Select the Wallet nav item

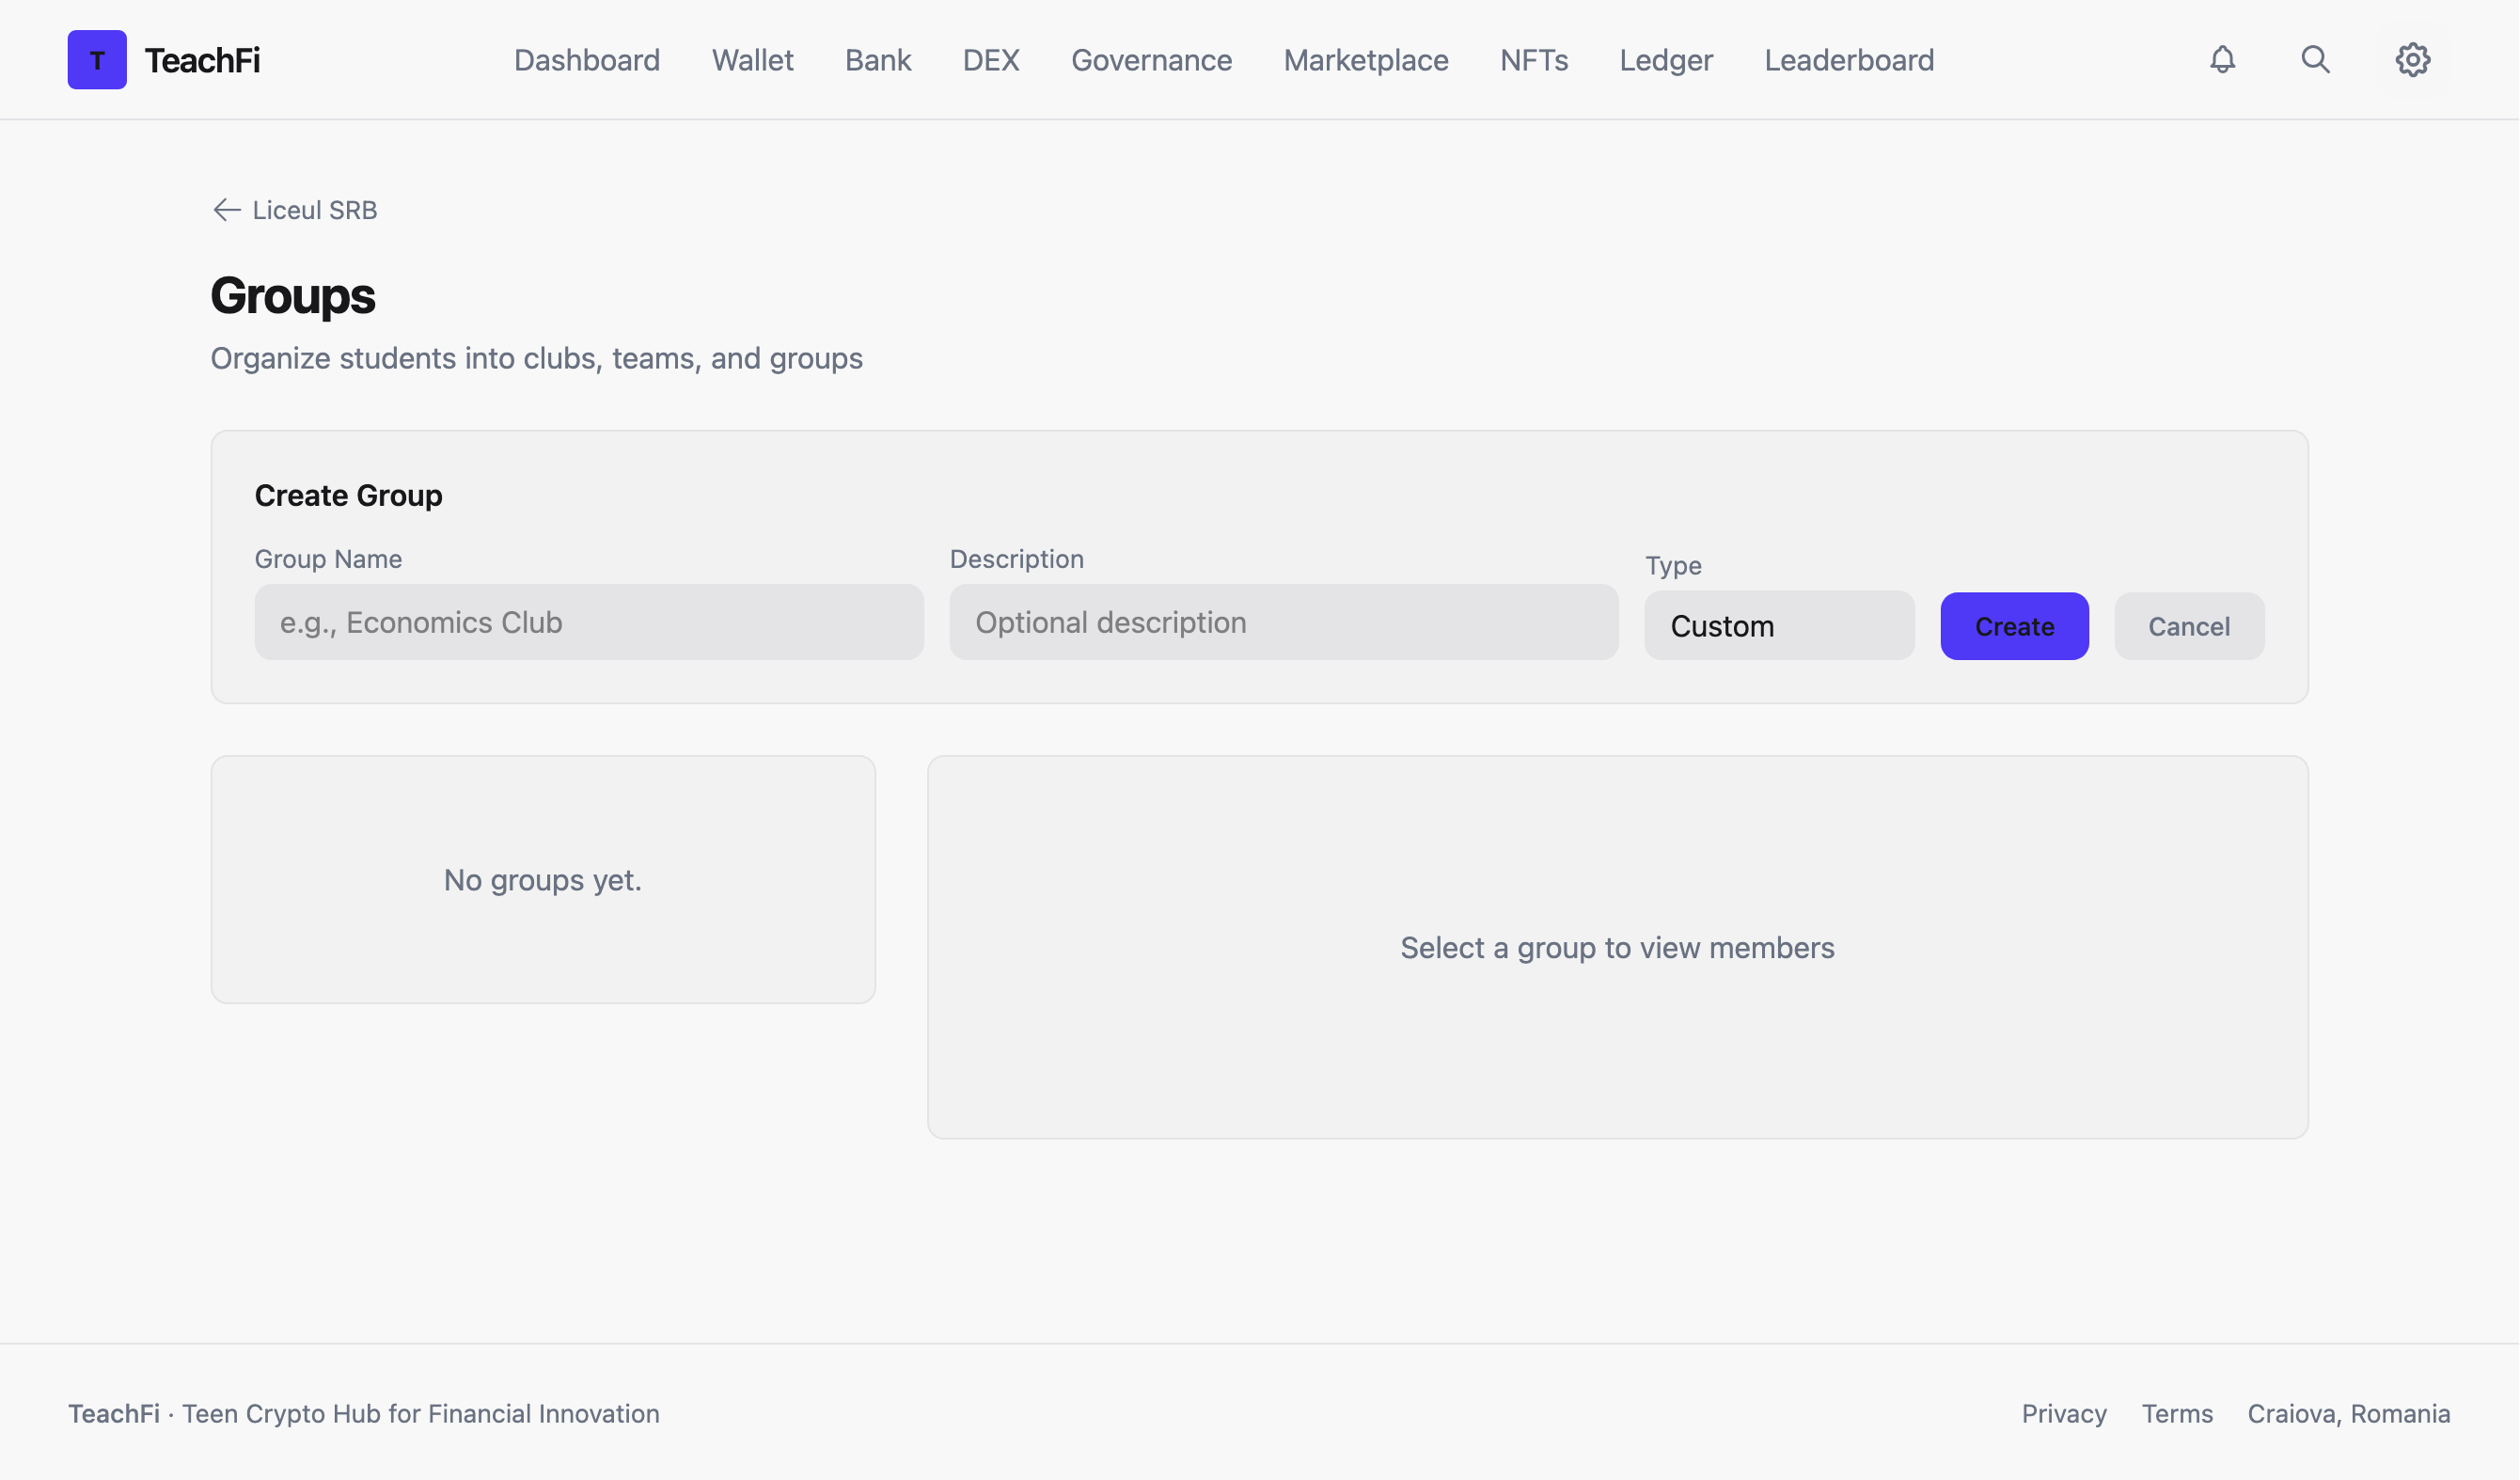(x=752, y=59)
